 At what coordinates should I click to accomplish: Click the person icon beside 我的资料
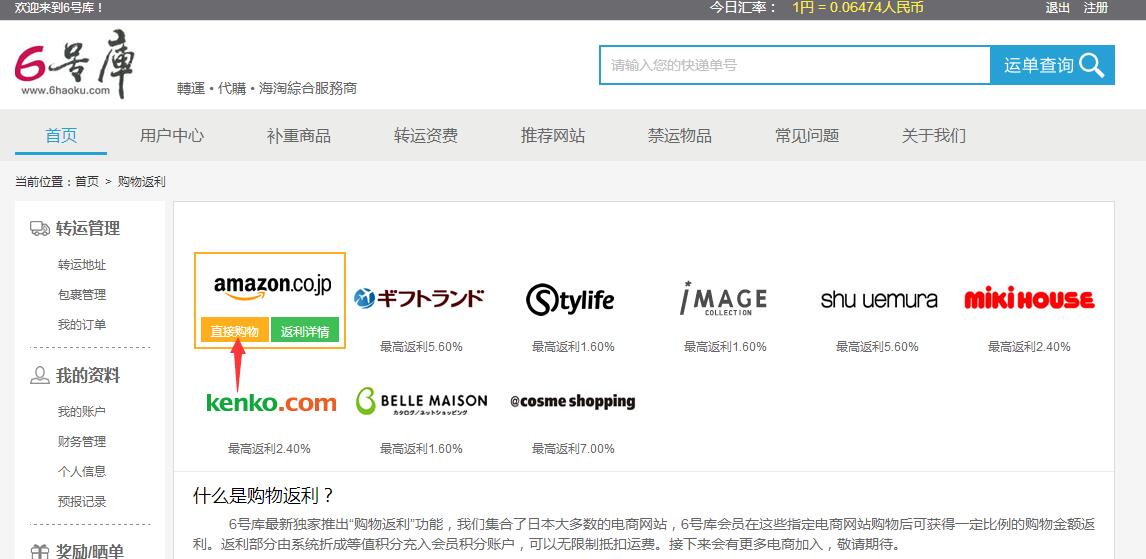tap(39, 376)
